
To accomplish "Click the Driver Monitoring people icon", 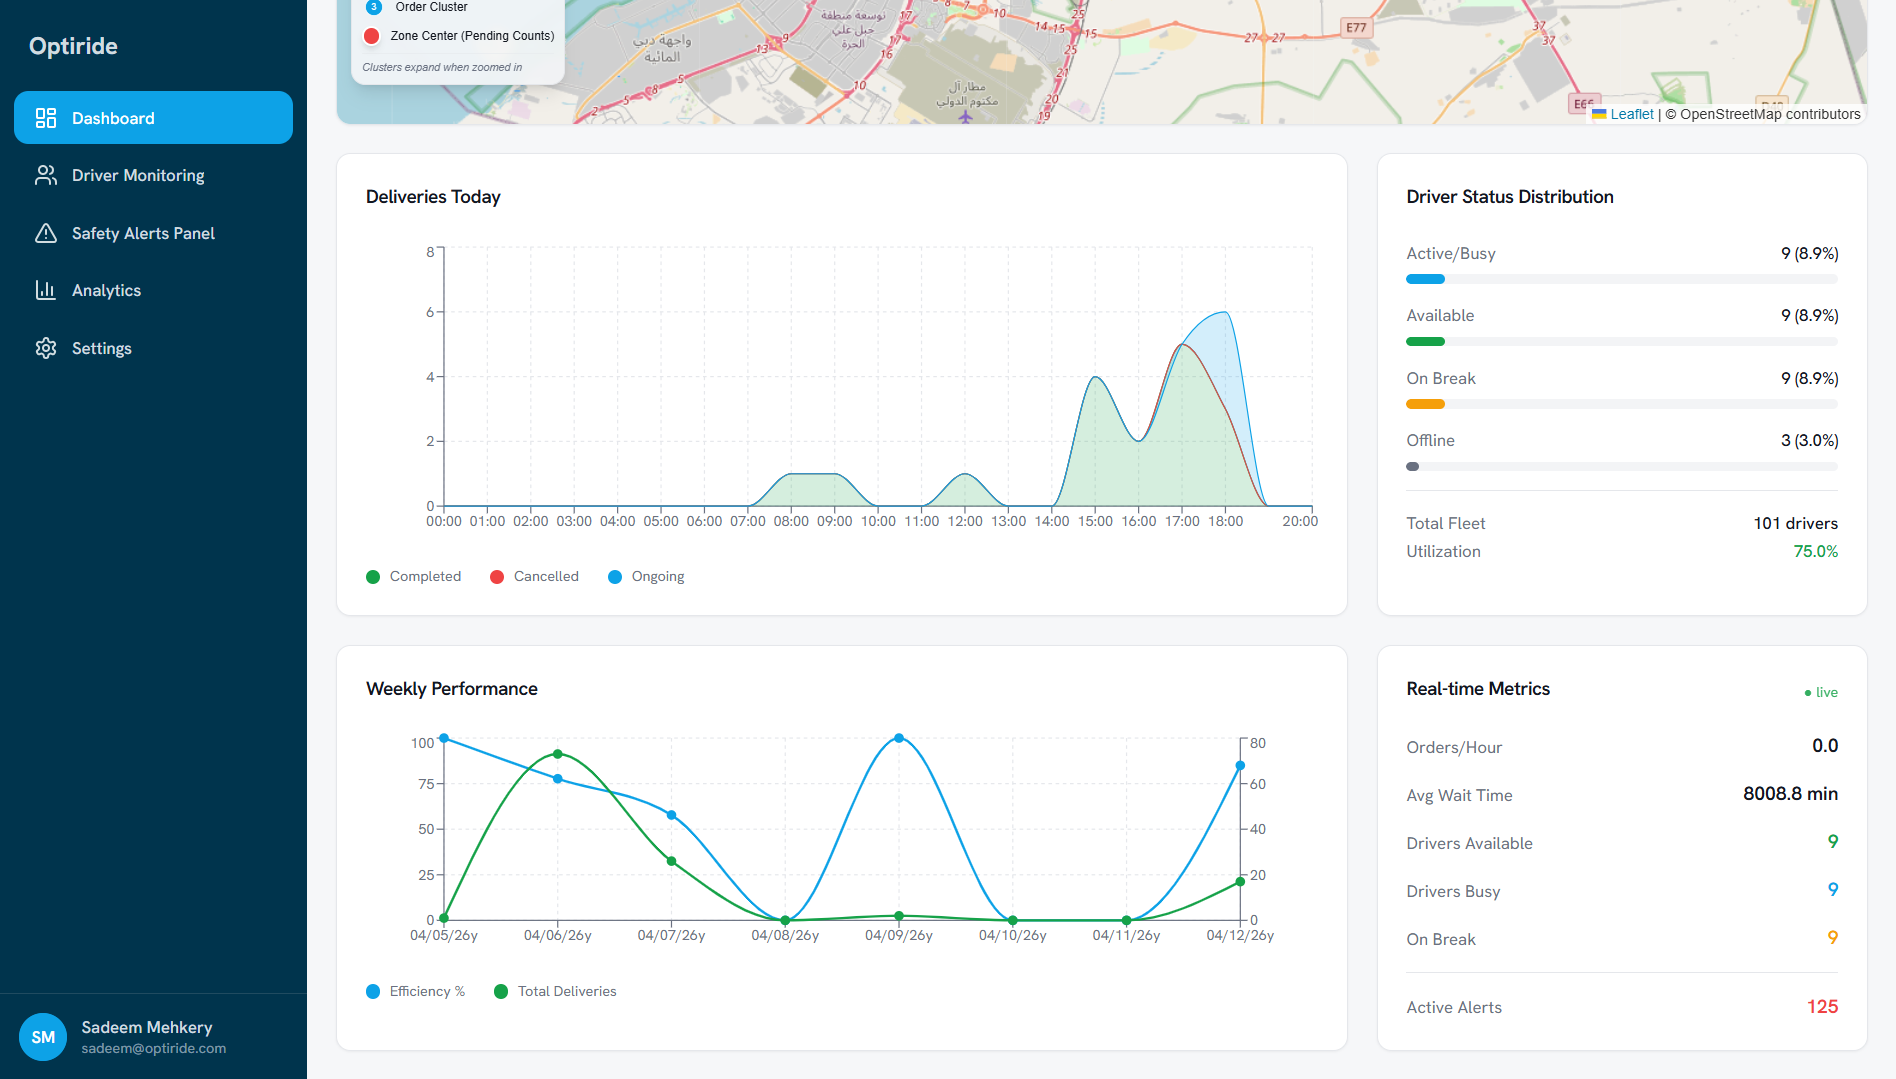I will (x=46, y=175).
